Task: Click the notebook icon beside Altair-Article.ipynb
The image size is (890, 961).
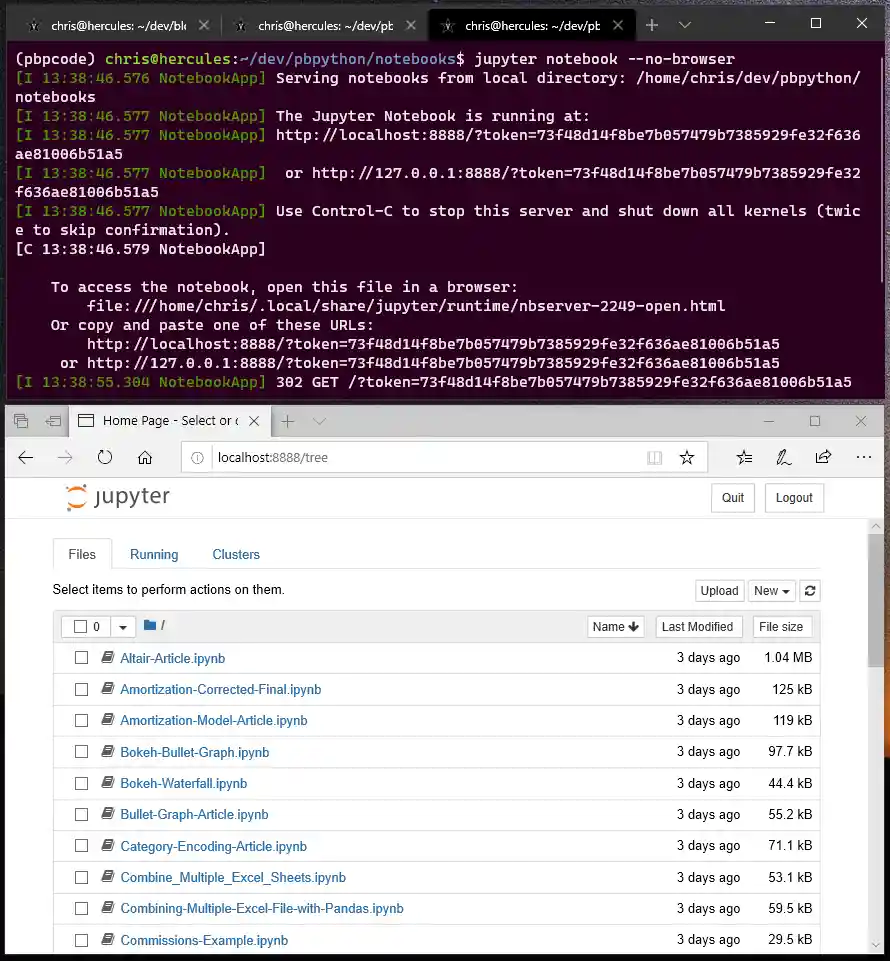Action: pyautogui.click(x=107, y=658)
